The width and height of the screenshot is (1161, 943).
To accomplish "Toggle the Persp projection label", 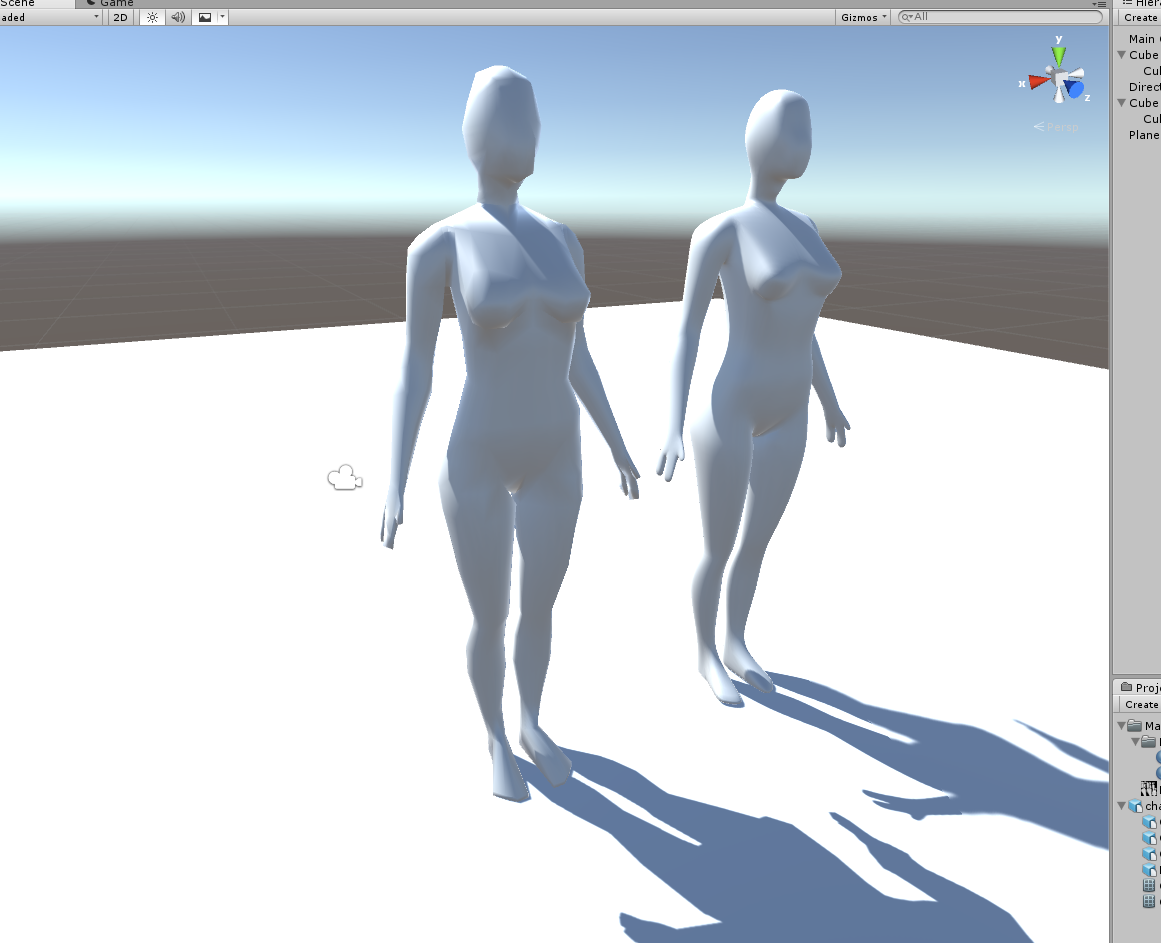I will 1057,127.
